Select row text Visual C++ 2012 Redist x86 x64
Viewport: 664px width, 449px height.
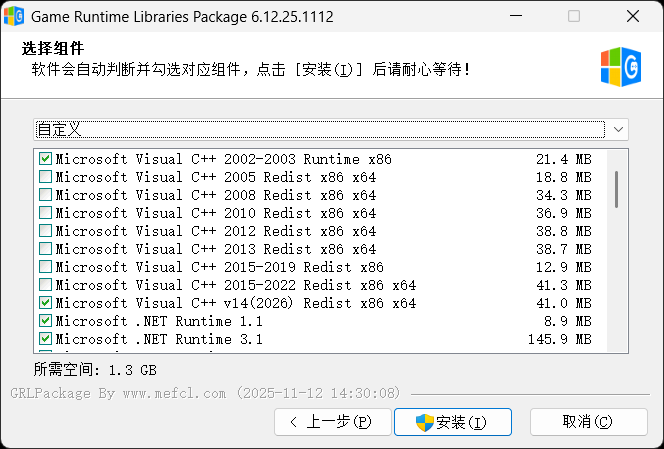coord(216,231)
